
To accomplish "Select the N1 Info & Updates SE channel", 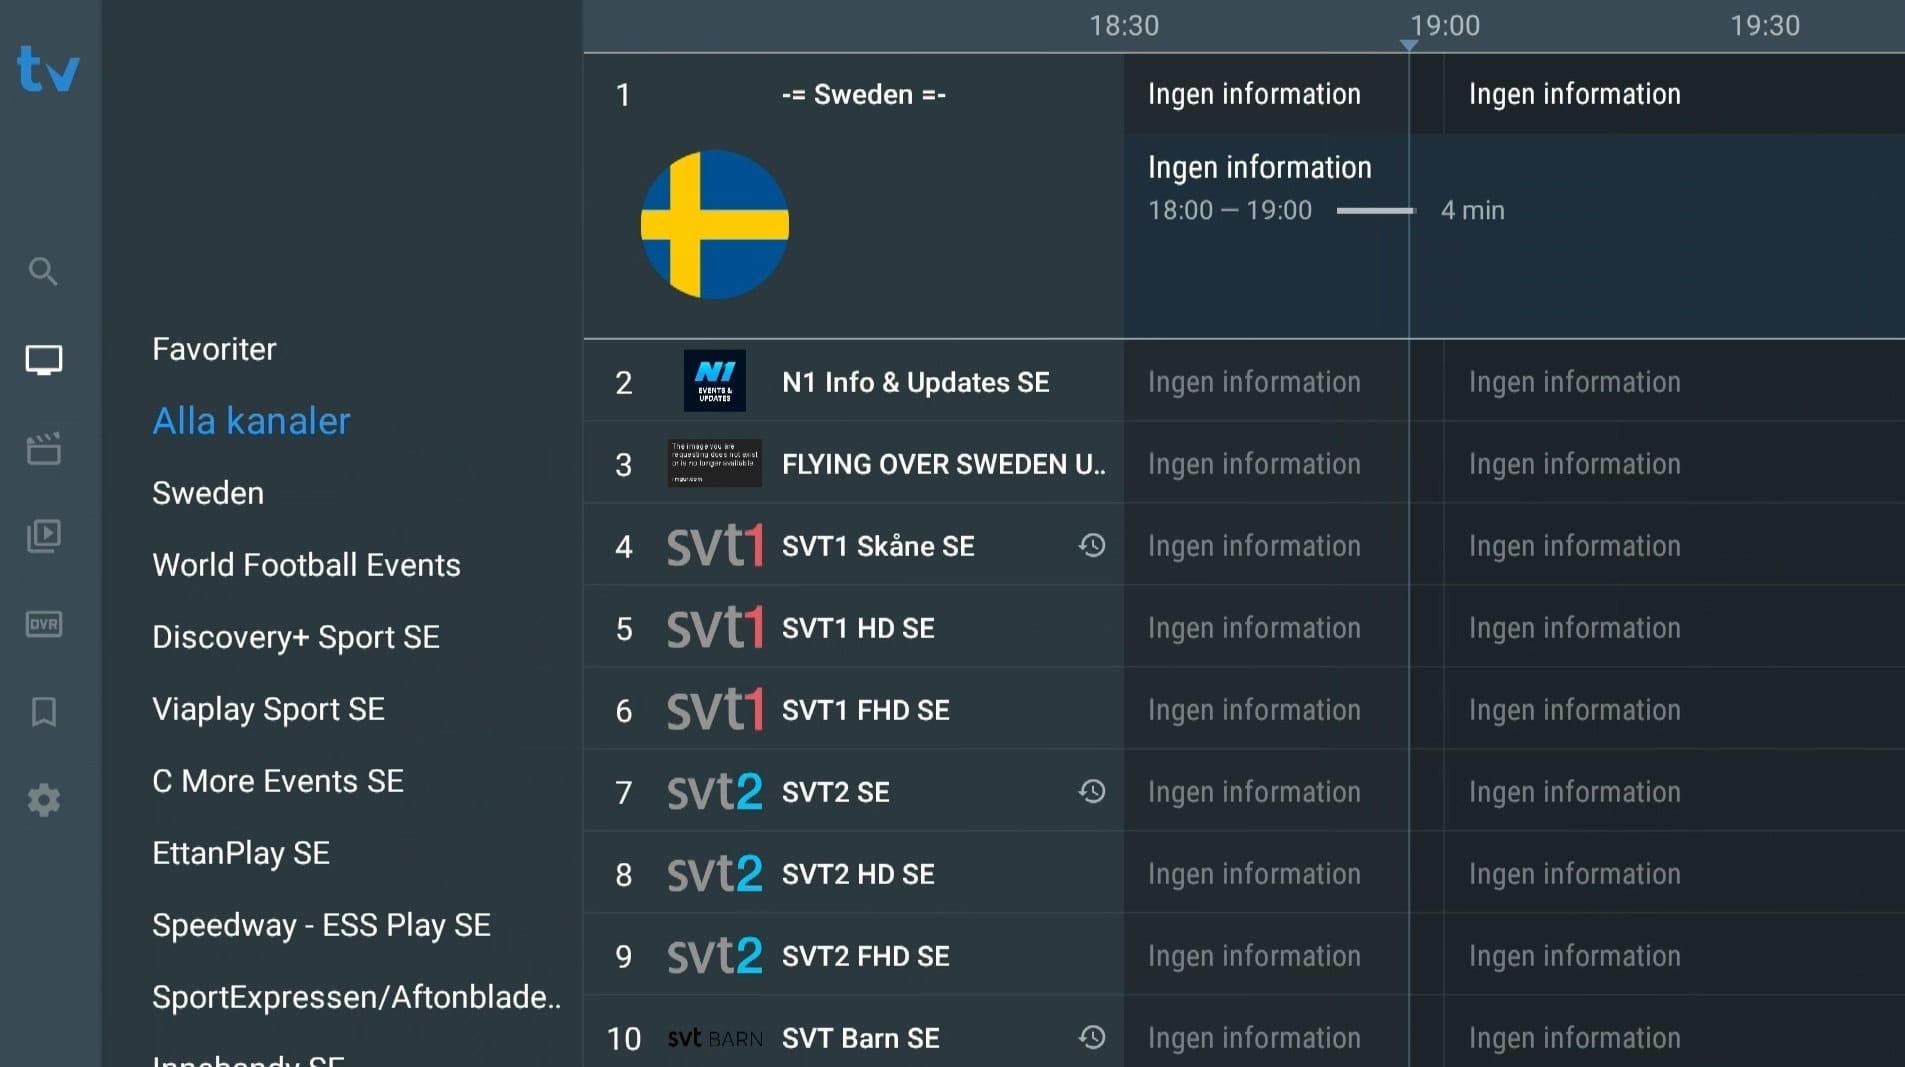I will click(x=915, y=382).
